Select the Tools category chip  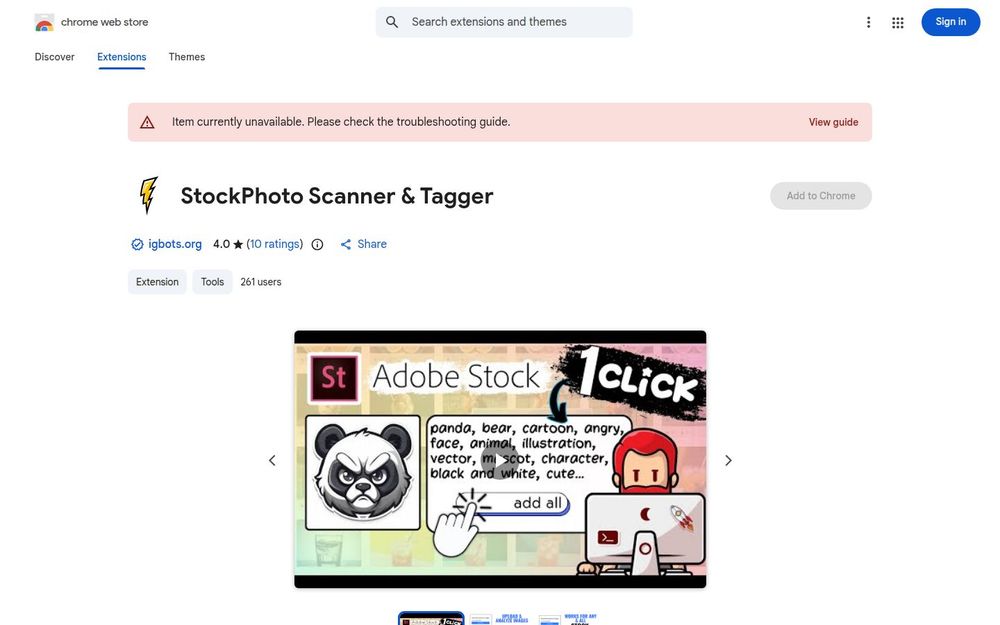click(212, 282)
